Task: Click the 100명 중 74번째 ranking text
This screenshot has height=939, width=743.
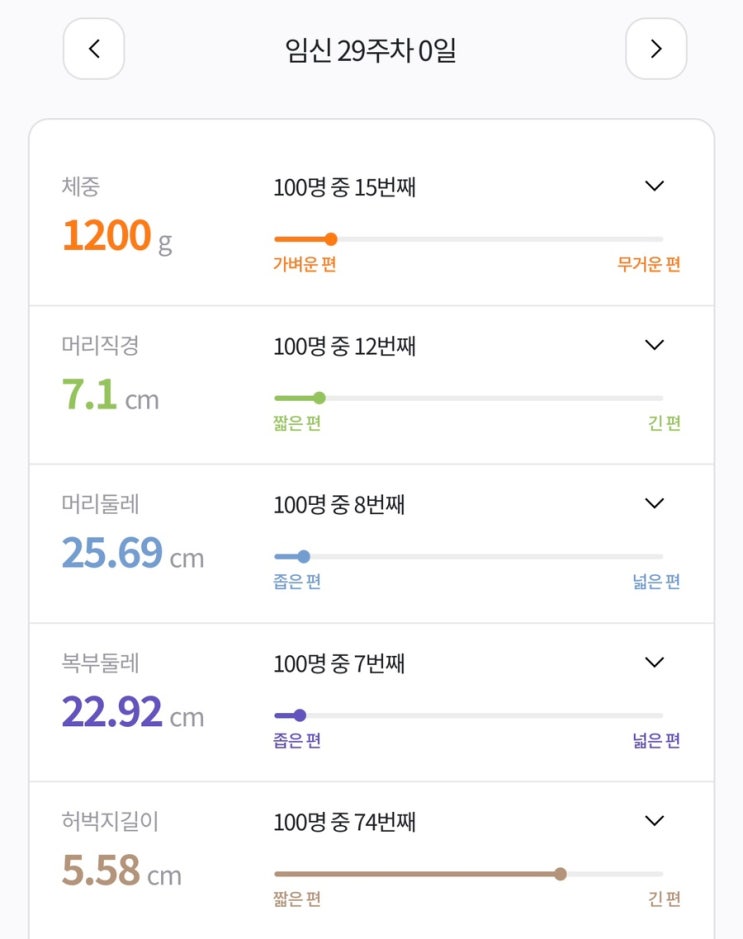Action: tap(344, 822)
